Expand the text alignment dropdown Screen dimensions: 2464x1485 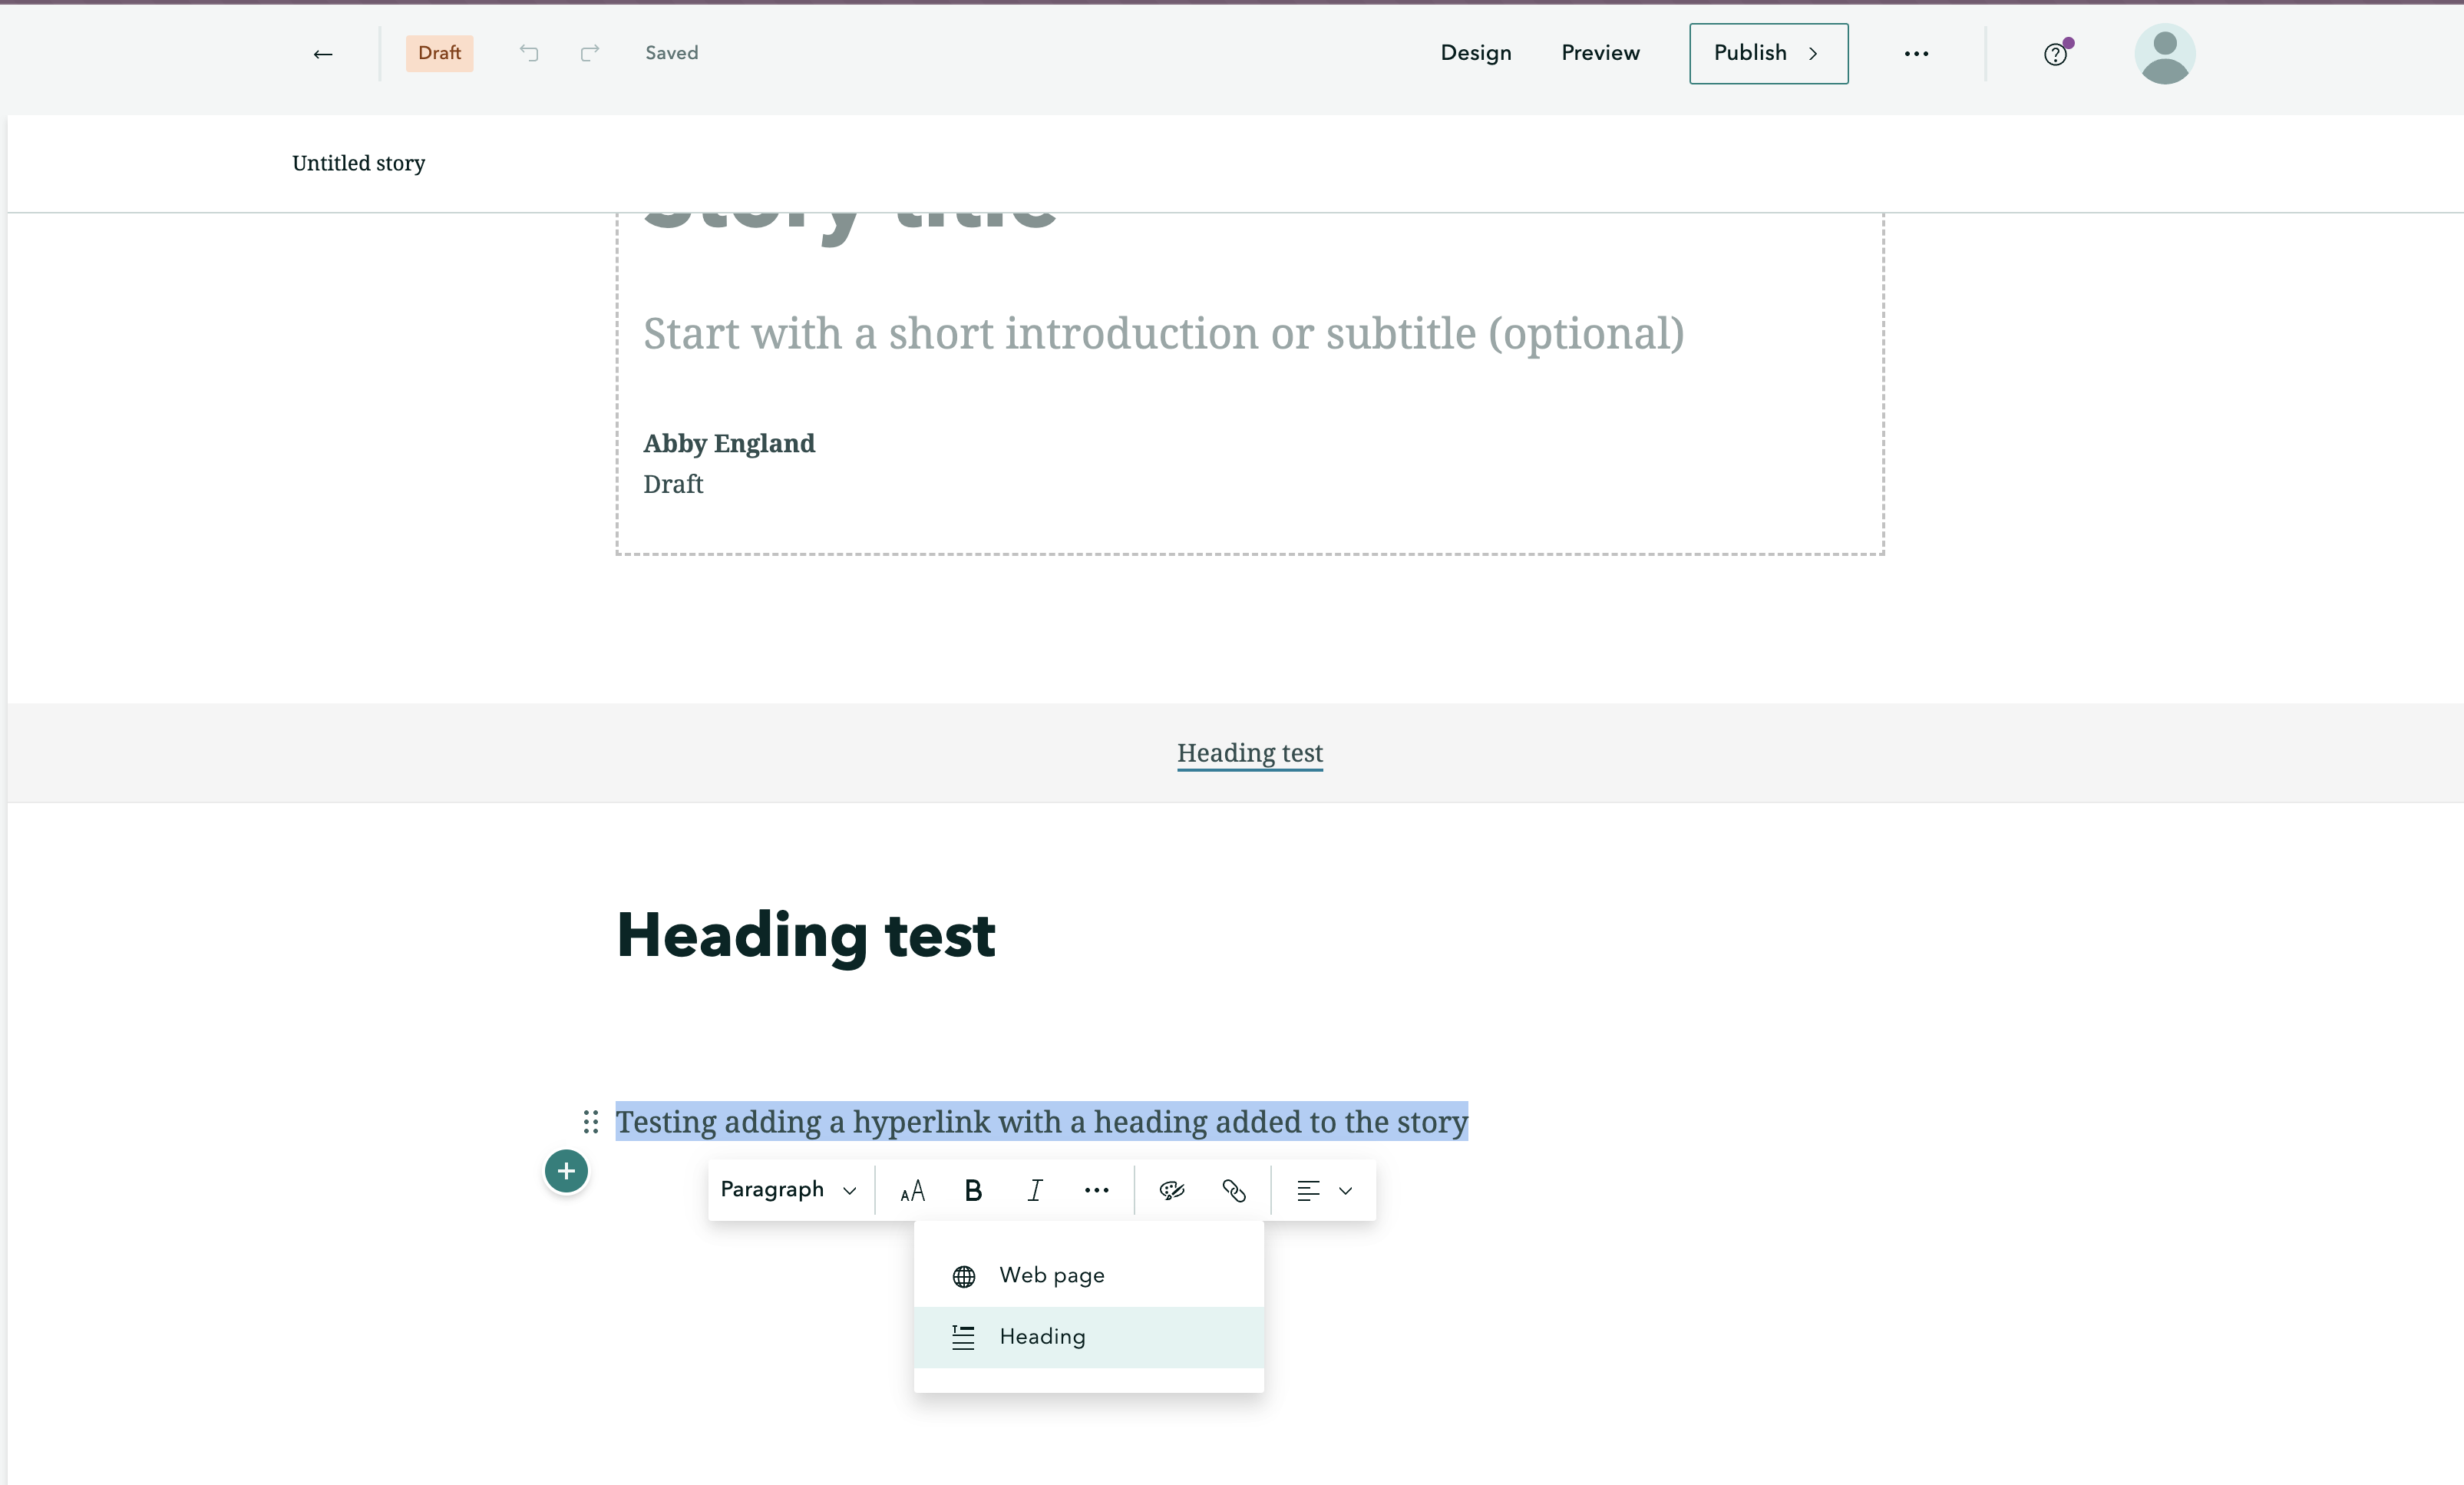pyautogui.click(x=1324, y=1190)
